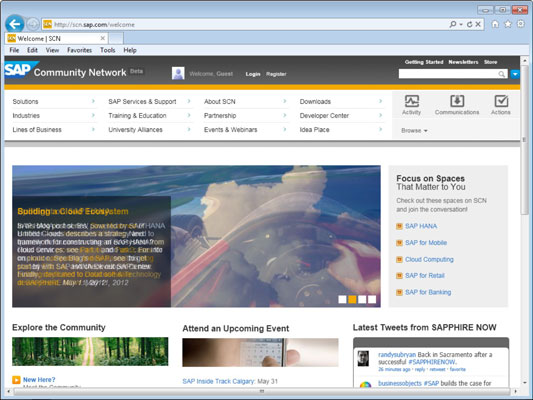Open the File menu

pos(14,50)
